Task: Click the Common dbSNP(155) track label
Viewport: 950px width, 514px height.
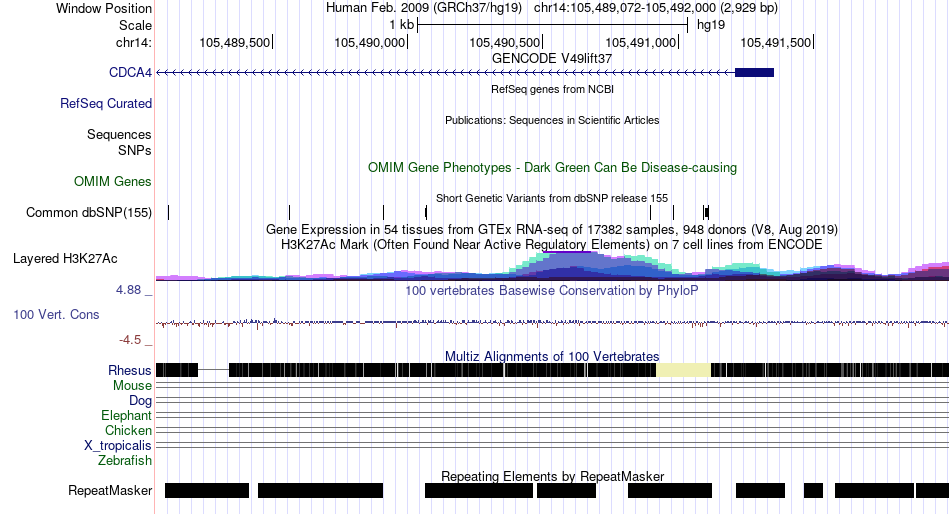Action: [89, 212]
